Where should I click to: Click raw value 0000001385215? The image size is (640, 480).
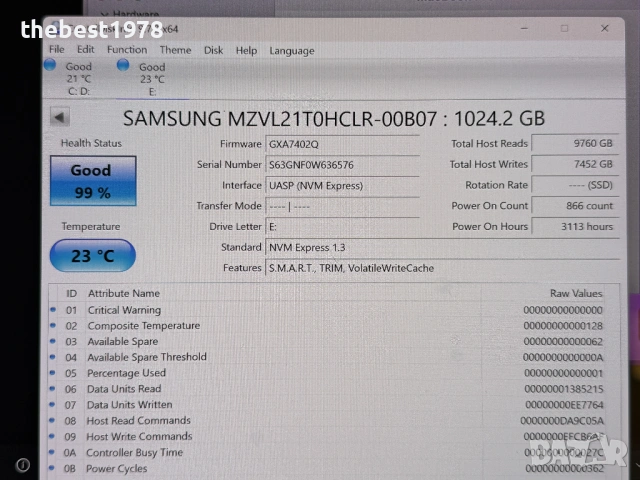coord(564,389)
